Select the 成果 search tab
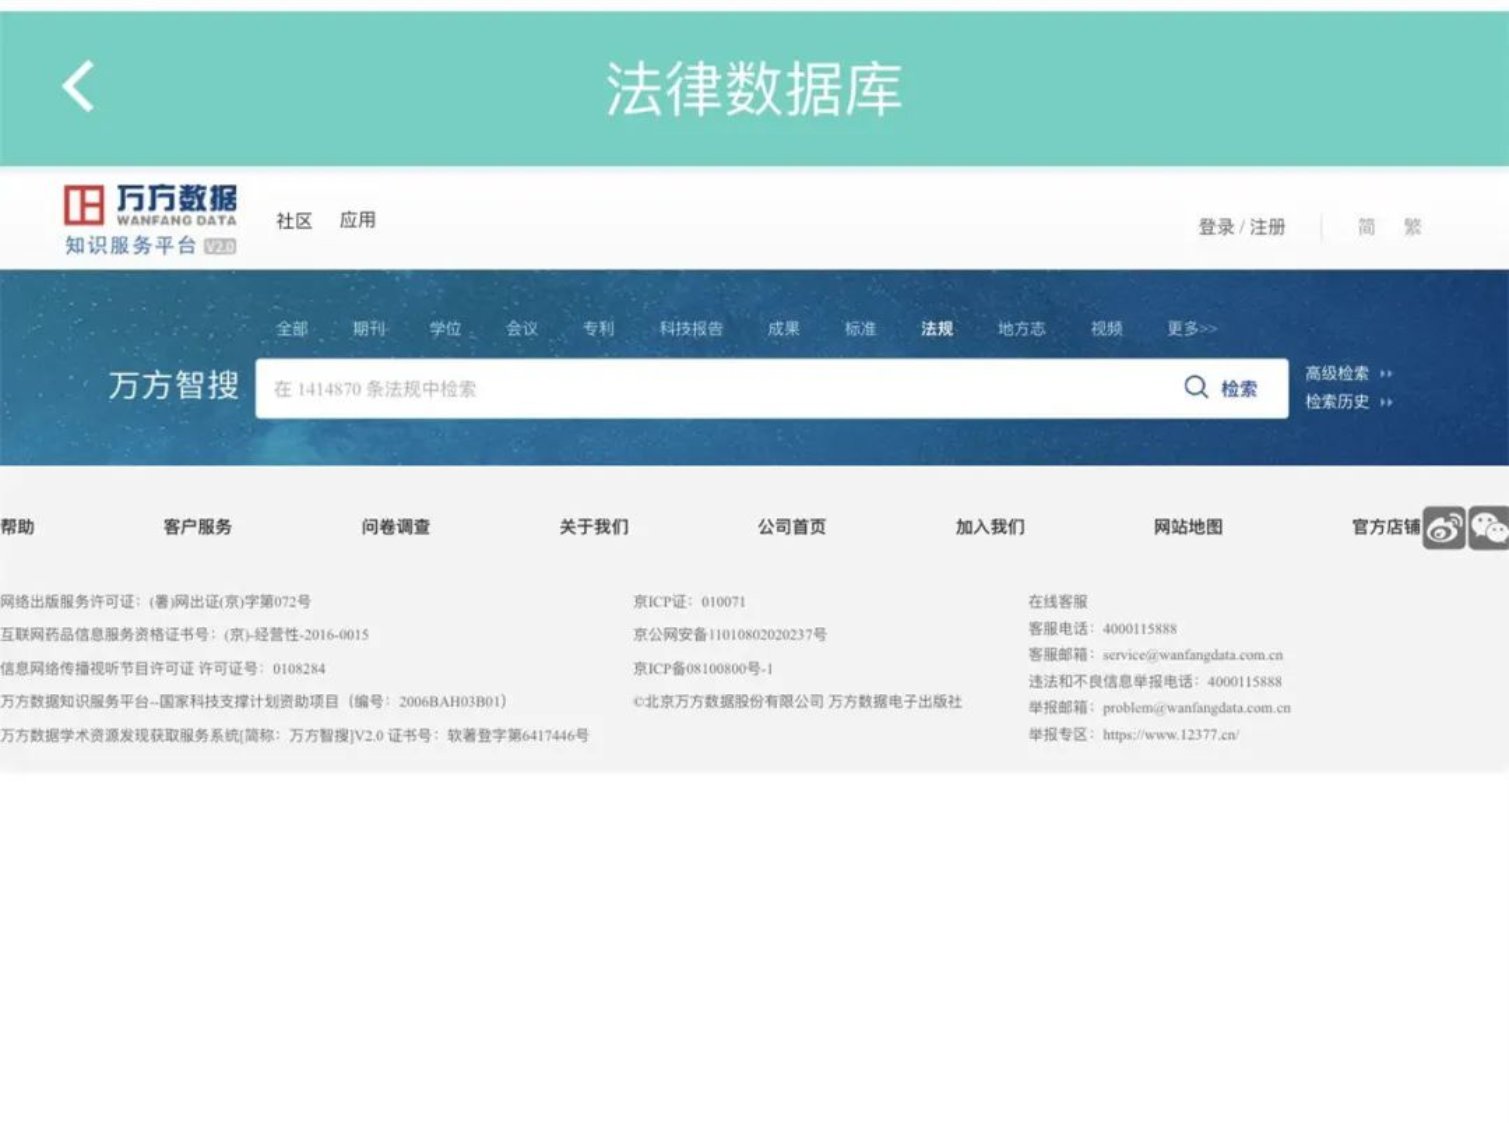The height and width of the screenshot is (1123, 1509). (784, 328)
